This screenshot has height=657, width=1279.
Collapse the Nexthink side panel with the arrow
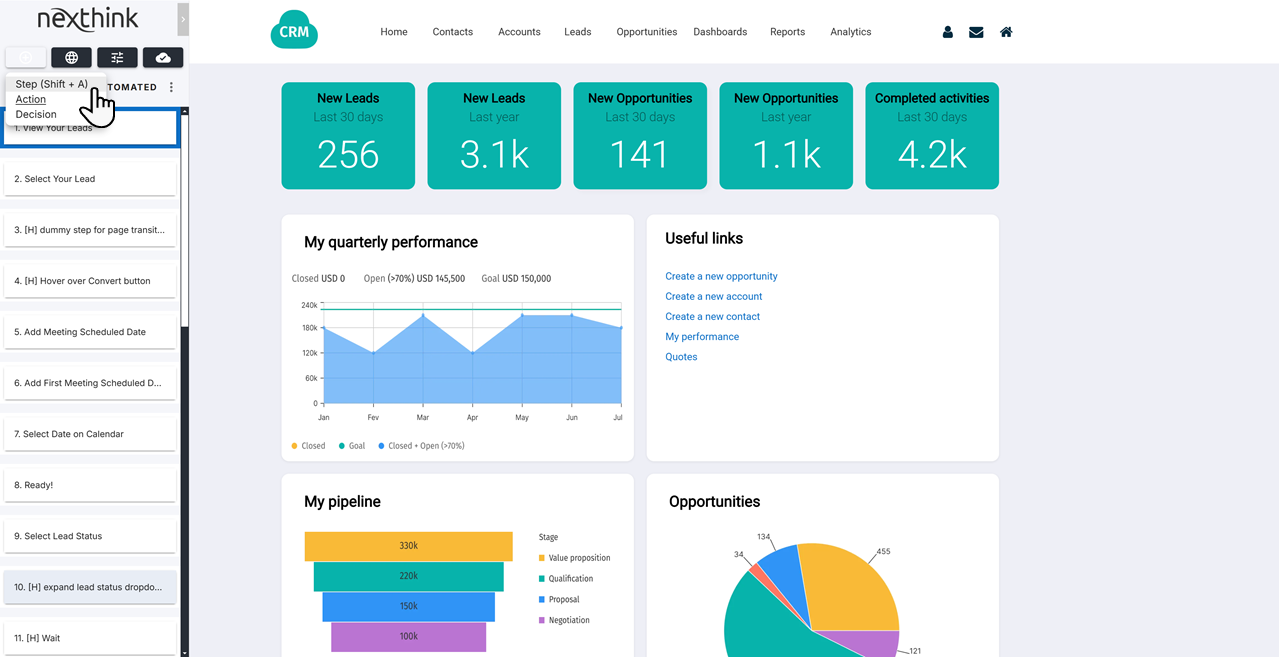pos(183,19)
